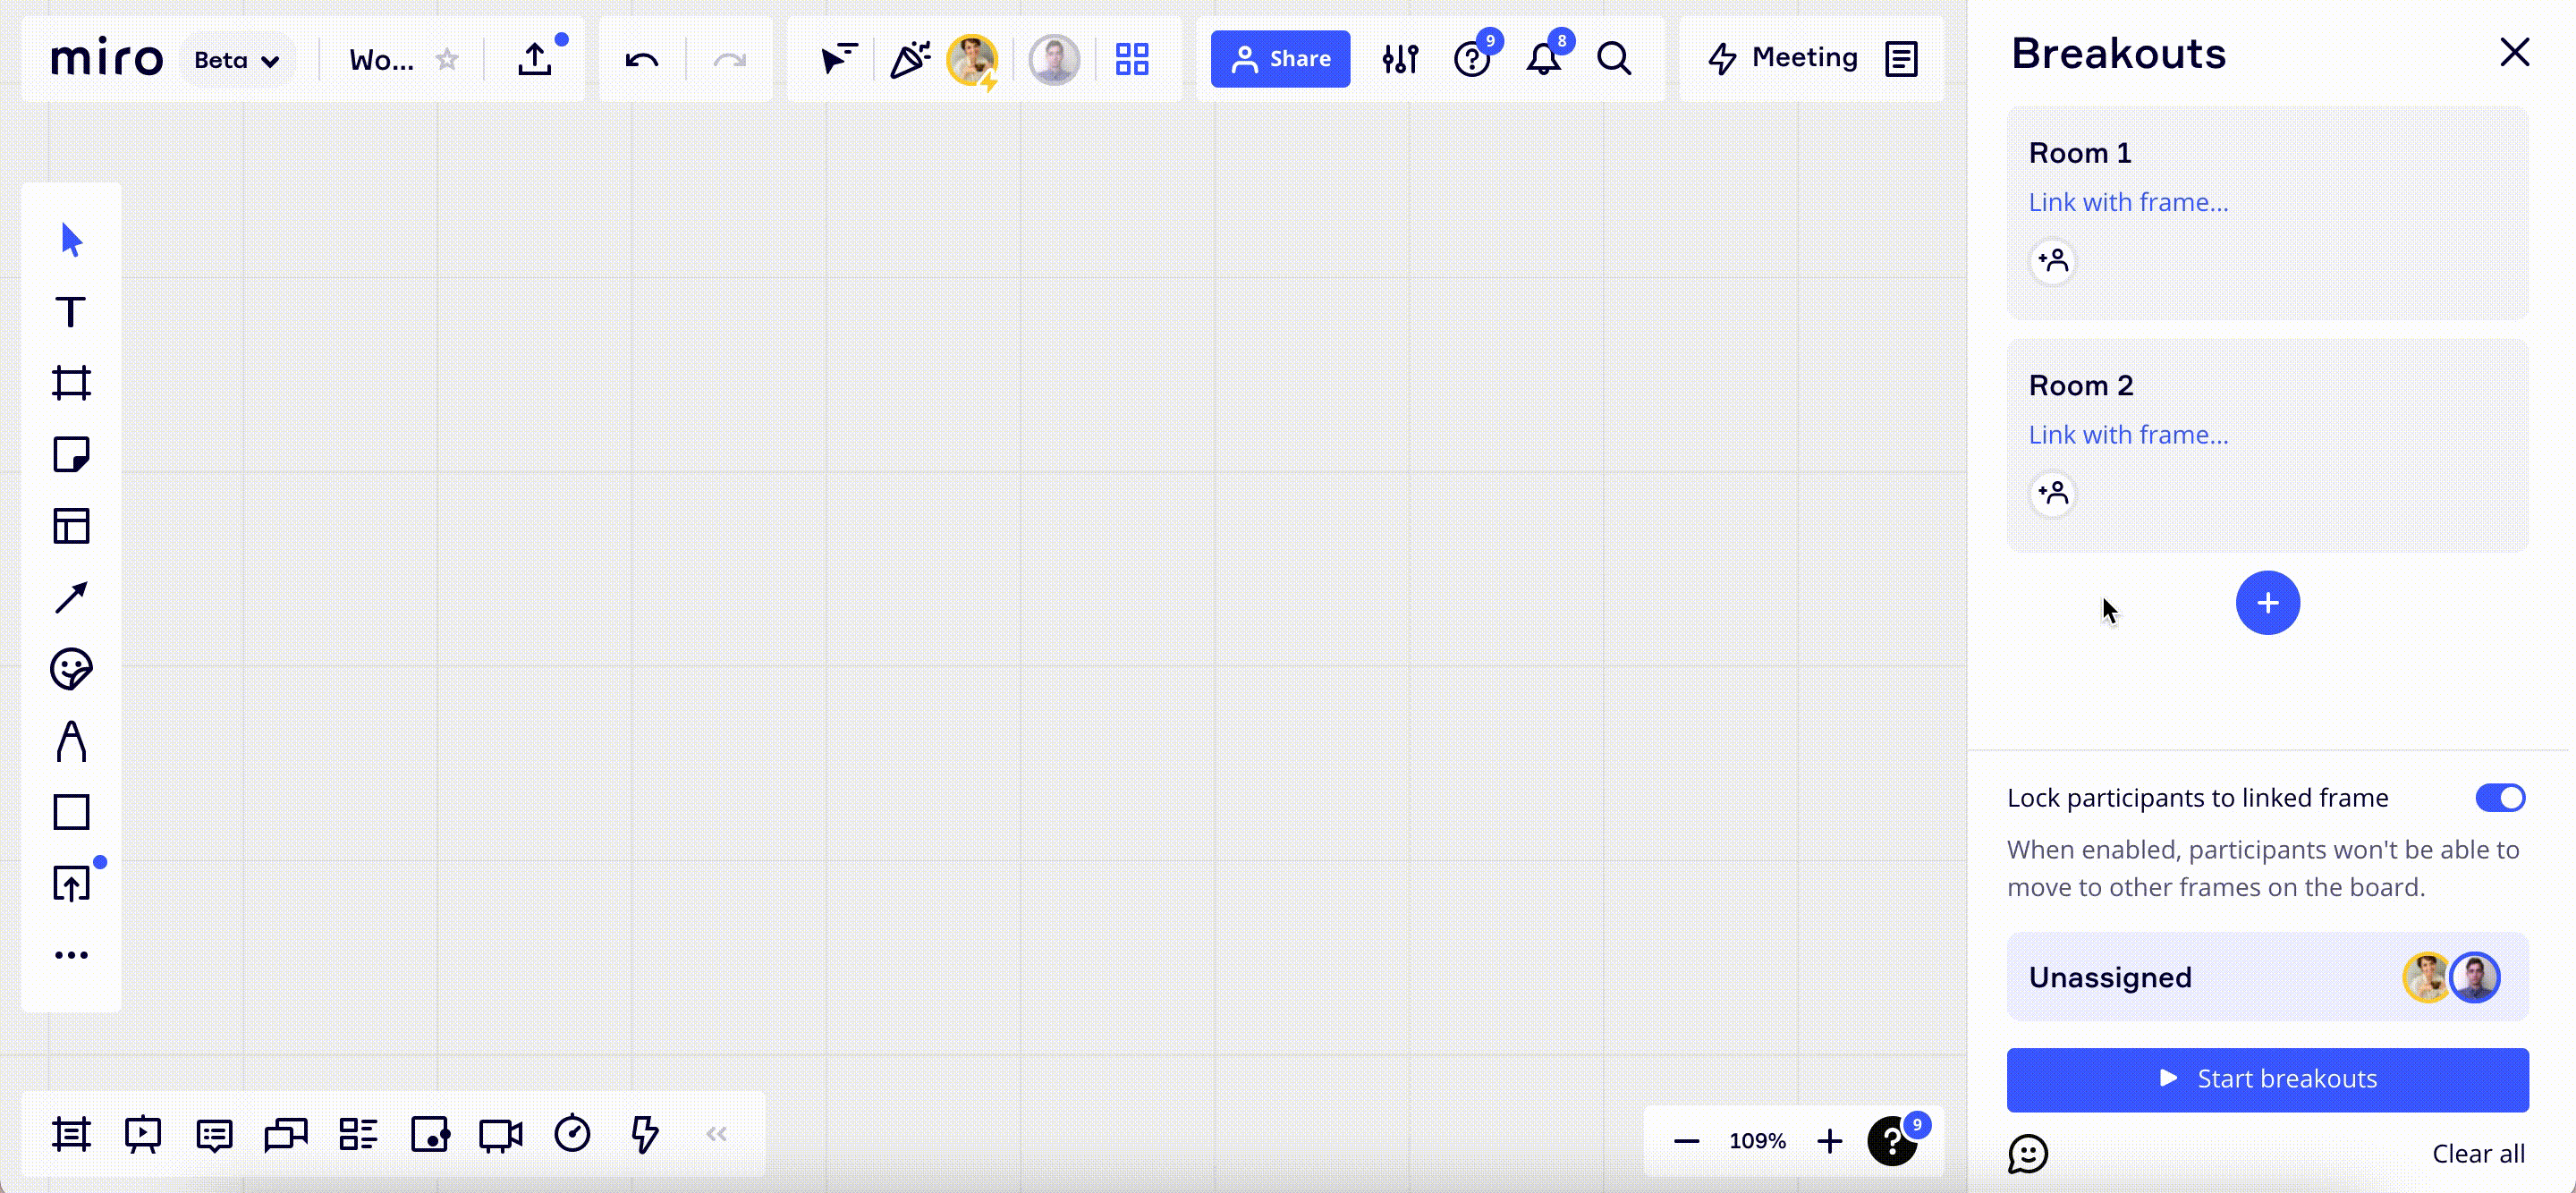Viewport: 2576px width, 1193px height.
Task: Select the Frame tool in left toolbar
Action: (71, 383)
